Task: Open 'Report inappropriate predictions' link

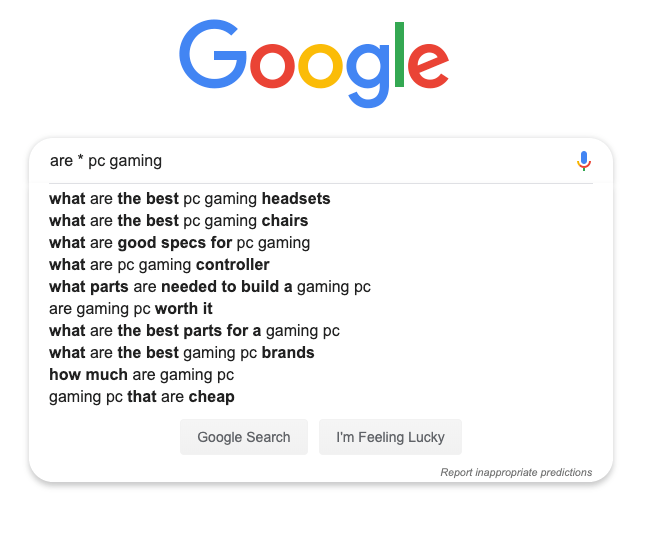Action: coord(516,472)
